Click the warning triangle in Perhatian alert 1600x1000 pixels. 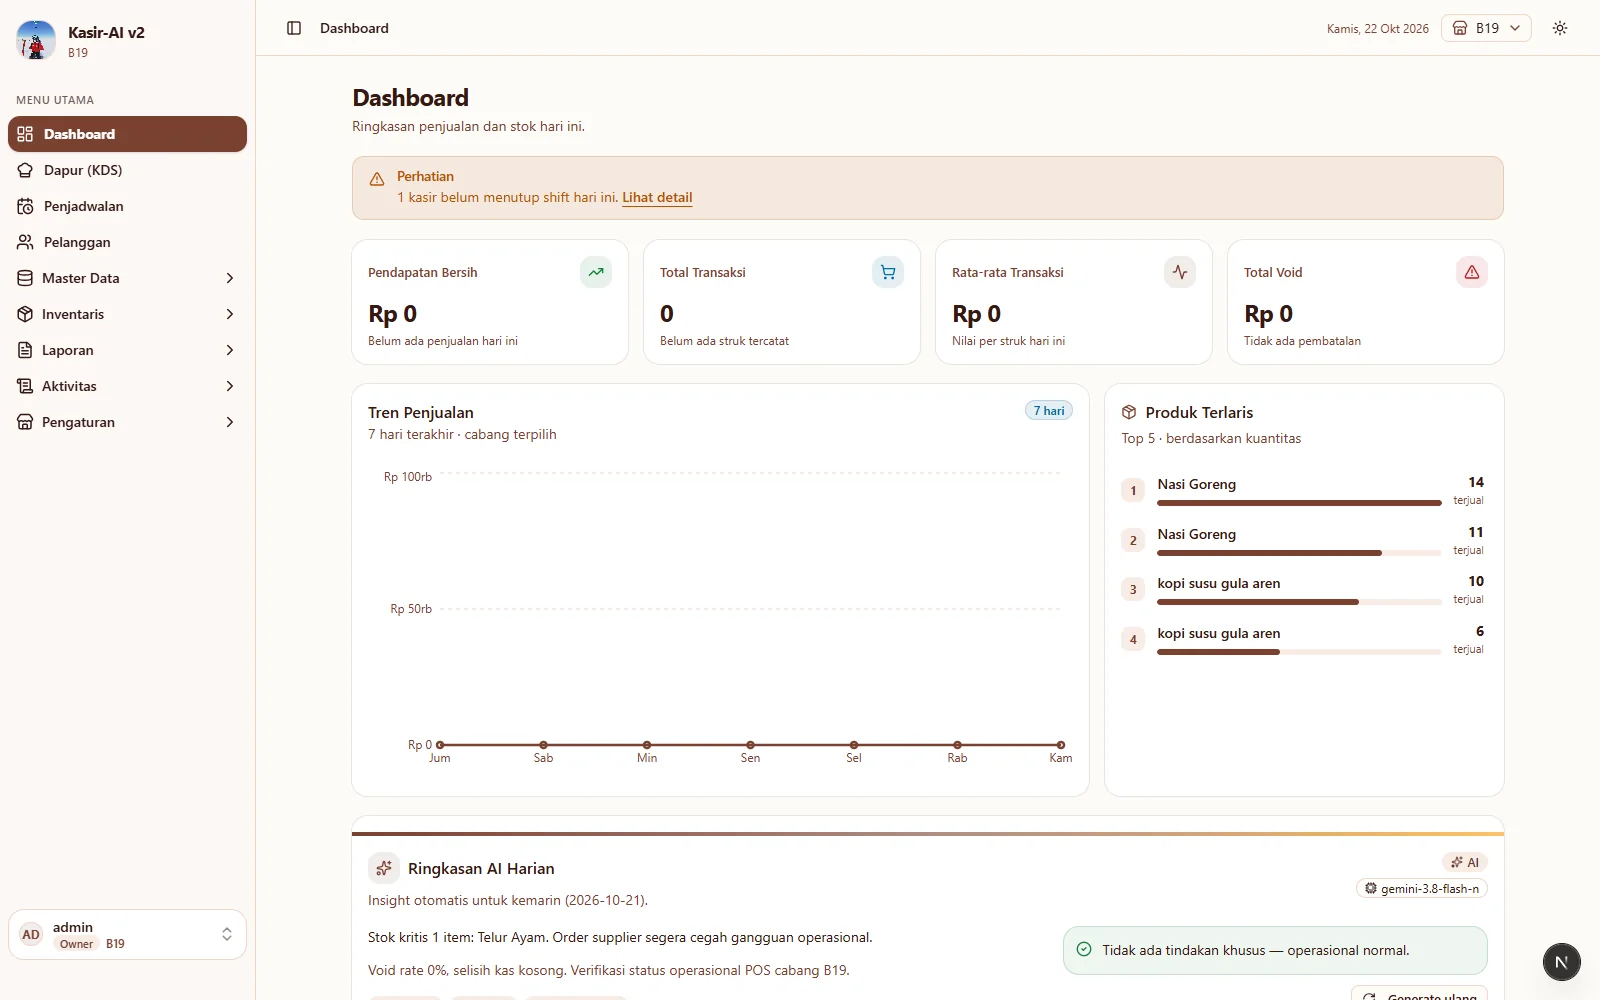[377, 179]
